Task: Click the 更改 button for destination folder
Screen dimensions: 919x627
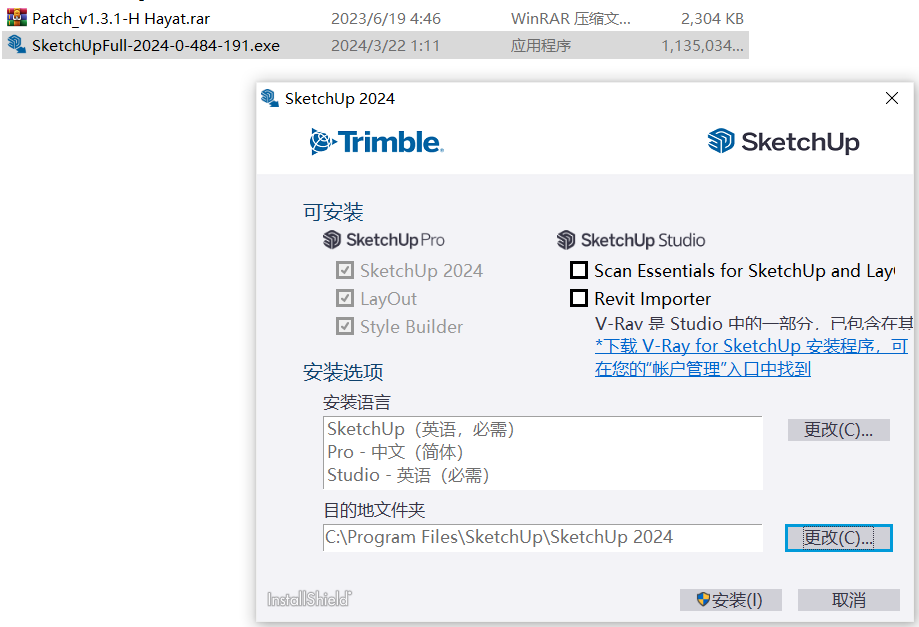Action: click(x=838, y=538)
